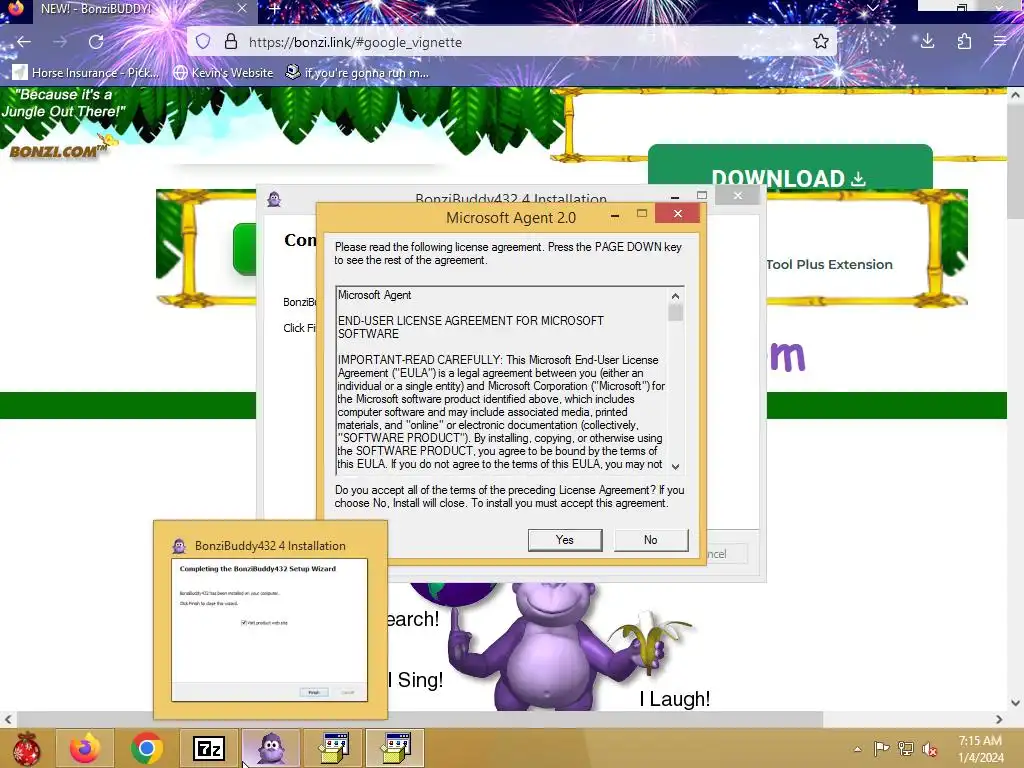Close the BonziBuddy432 4 Installation window
Image resolution: width=1024 pixels, height=768 pixels.
pos(737,195)
